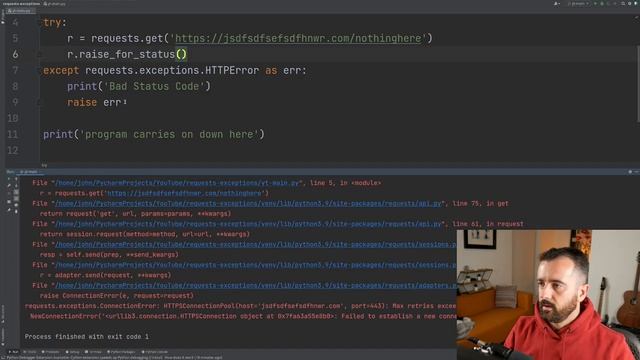Open Run panel options gear icon
Viewport: 640px width, 360px height.
click(630, 172)
